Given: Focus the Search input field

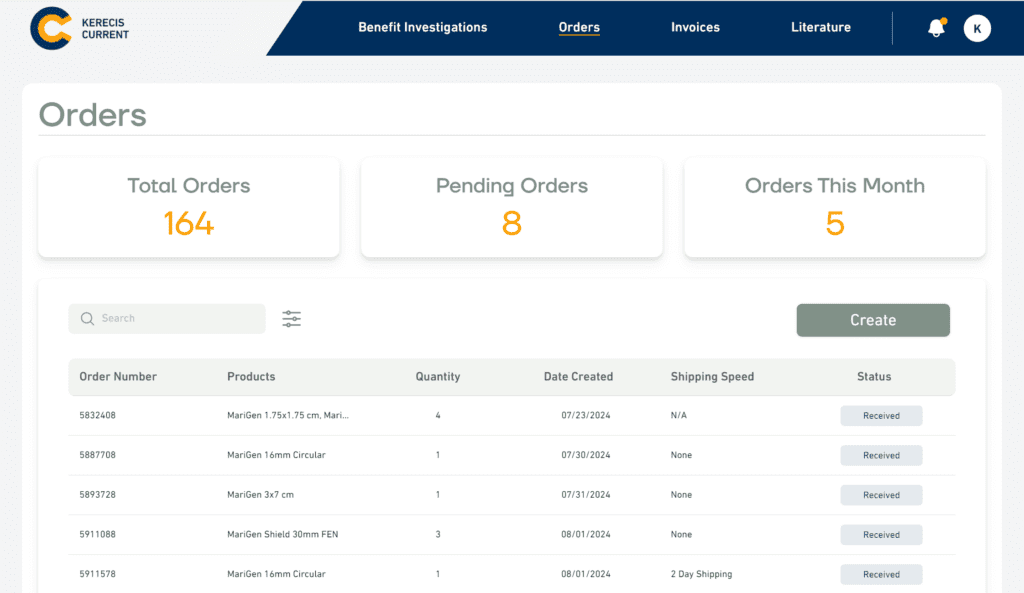Looking at the screenshot, I should click(x=167, y=319).
